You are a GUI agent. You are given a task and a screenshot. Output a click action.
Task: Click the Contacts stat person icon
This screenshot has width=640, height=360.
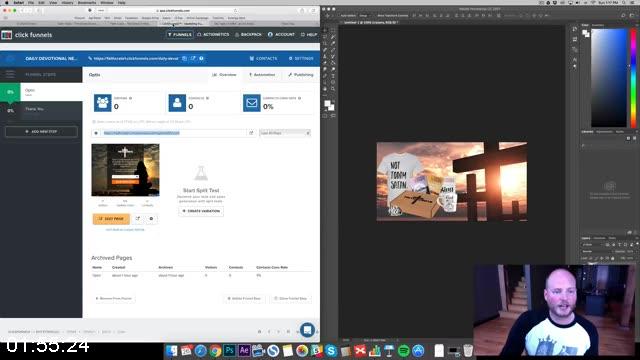[177, 103]
